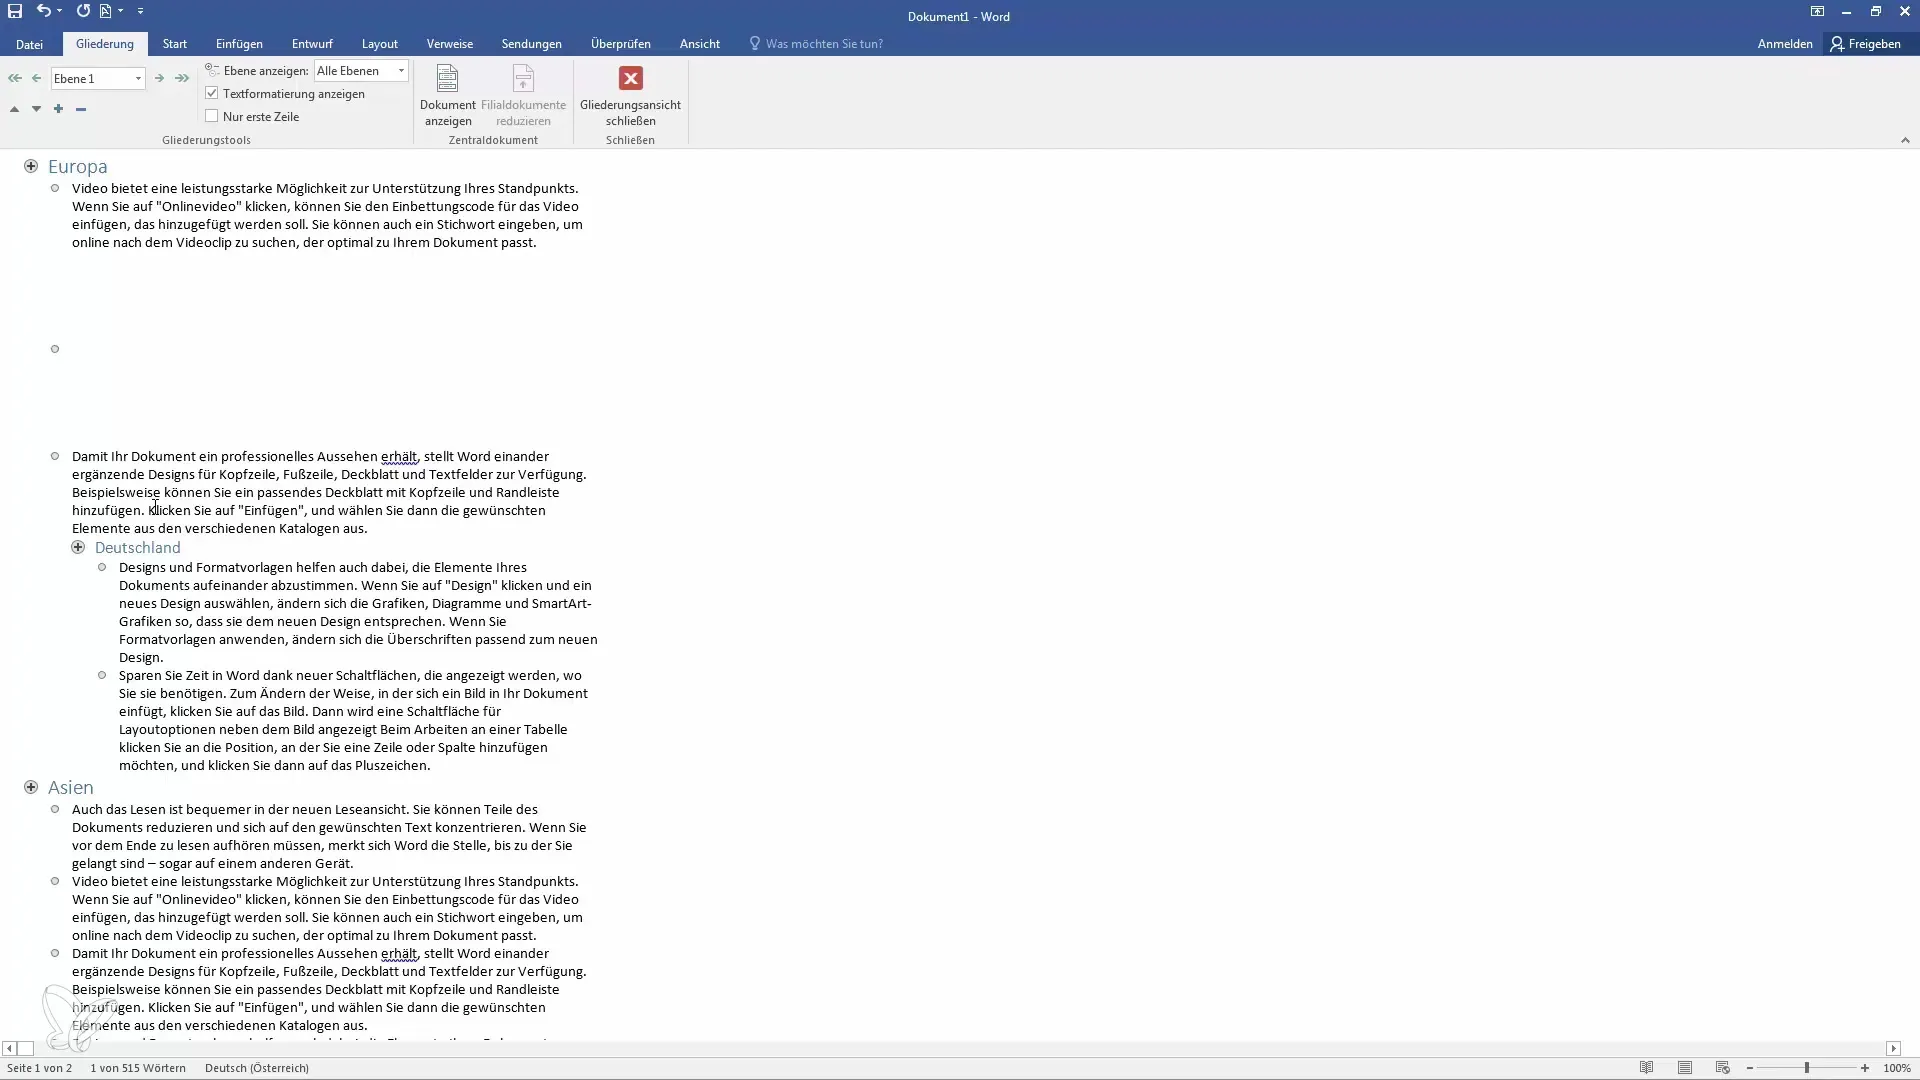Click the 1 von 515 Wörtern word count

point(138,1068)
